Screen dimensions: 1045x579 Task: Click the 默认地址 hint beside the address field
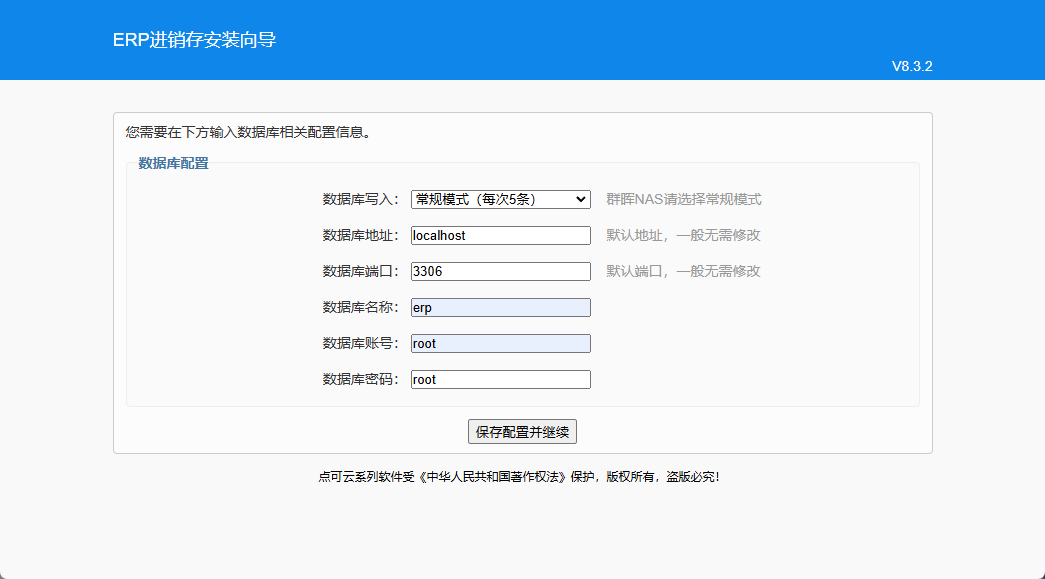click(683, 235)
